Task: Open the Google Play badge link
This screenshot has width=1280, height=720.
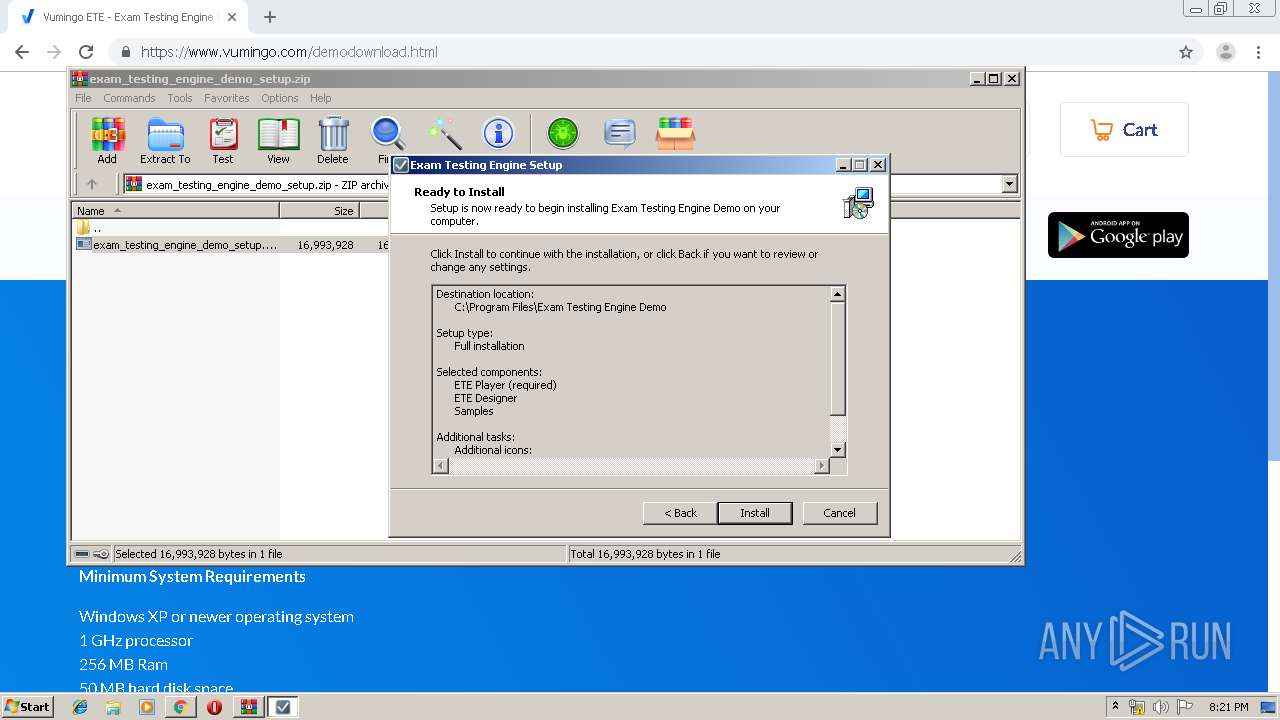Action: coord(1118,235)
